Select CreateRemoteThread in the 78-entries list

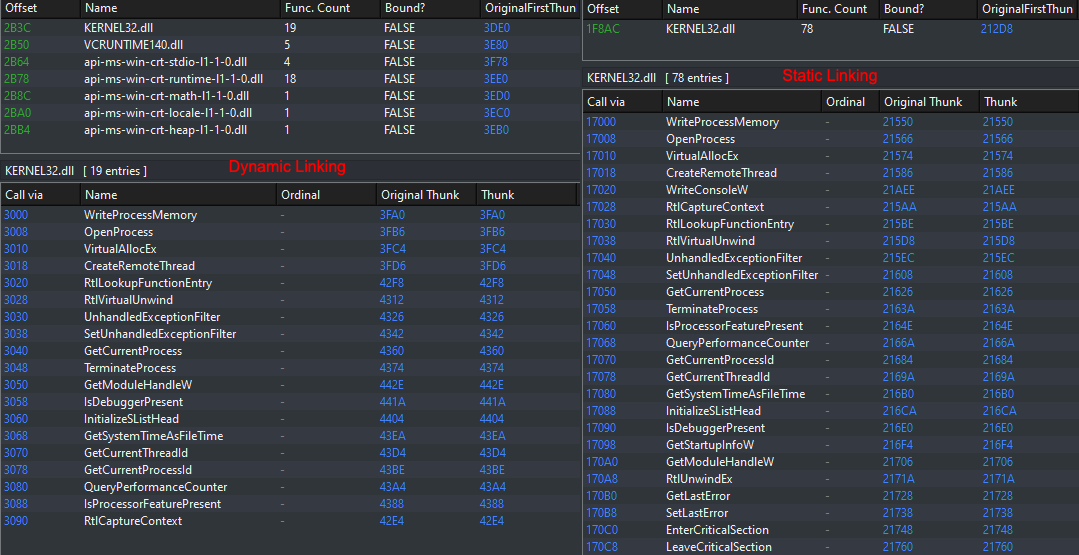click(721, 173)
